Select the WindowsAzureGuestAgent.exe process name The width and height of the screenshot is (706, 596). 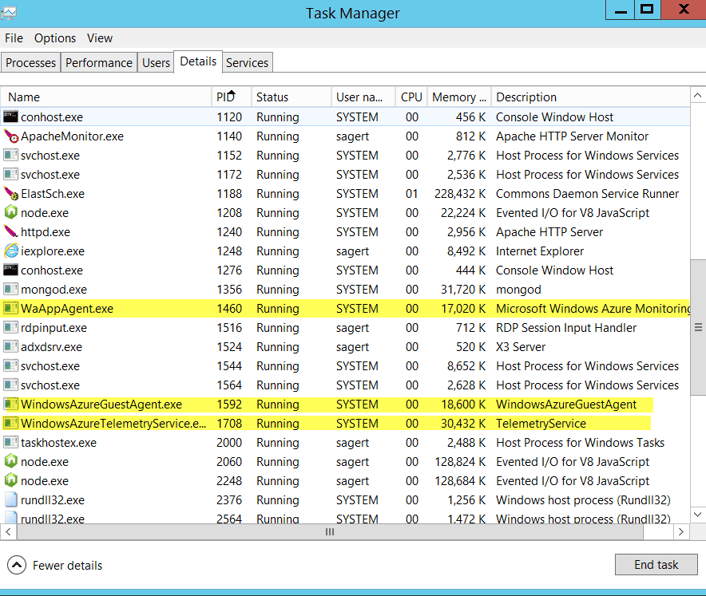point(101,404)
